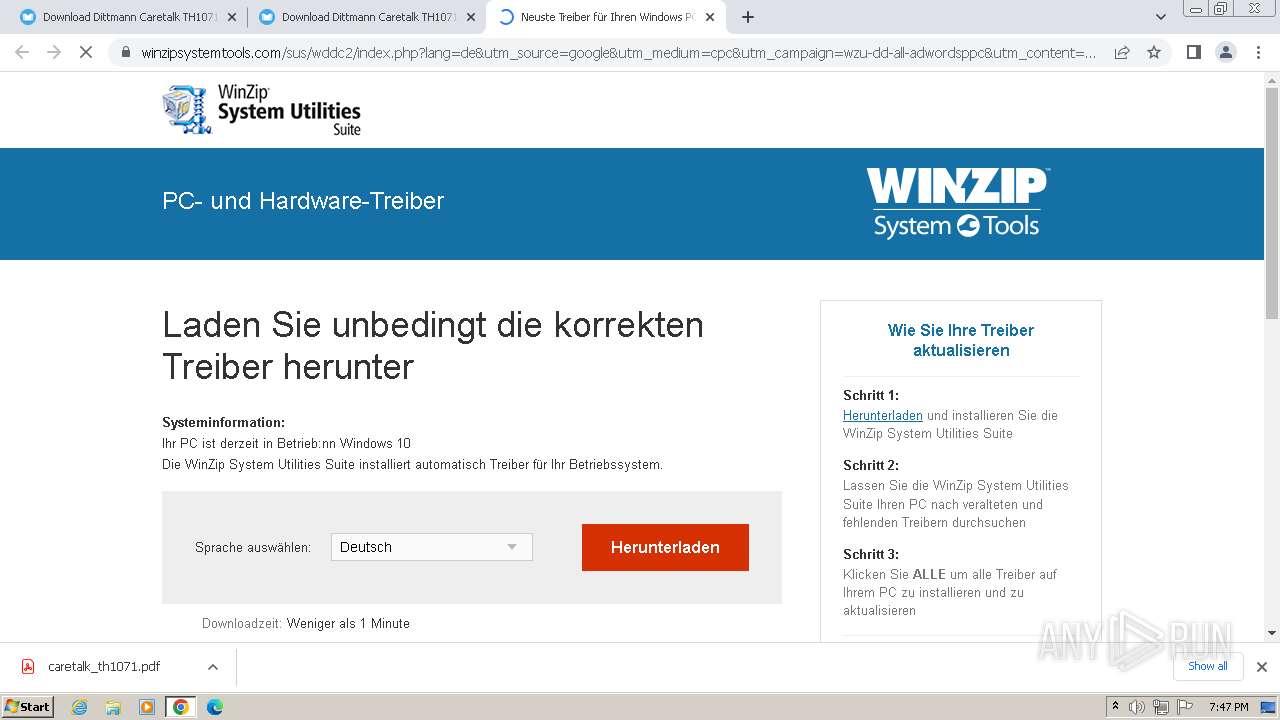Click the WinZip System Utilities Suite logo
Image resolution: width=1280 pixels, height=720 pixels.
(261, 109)
